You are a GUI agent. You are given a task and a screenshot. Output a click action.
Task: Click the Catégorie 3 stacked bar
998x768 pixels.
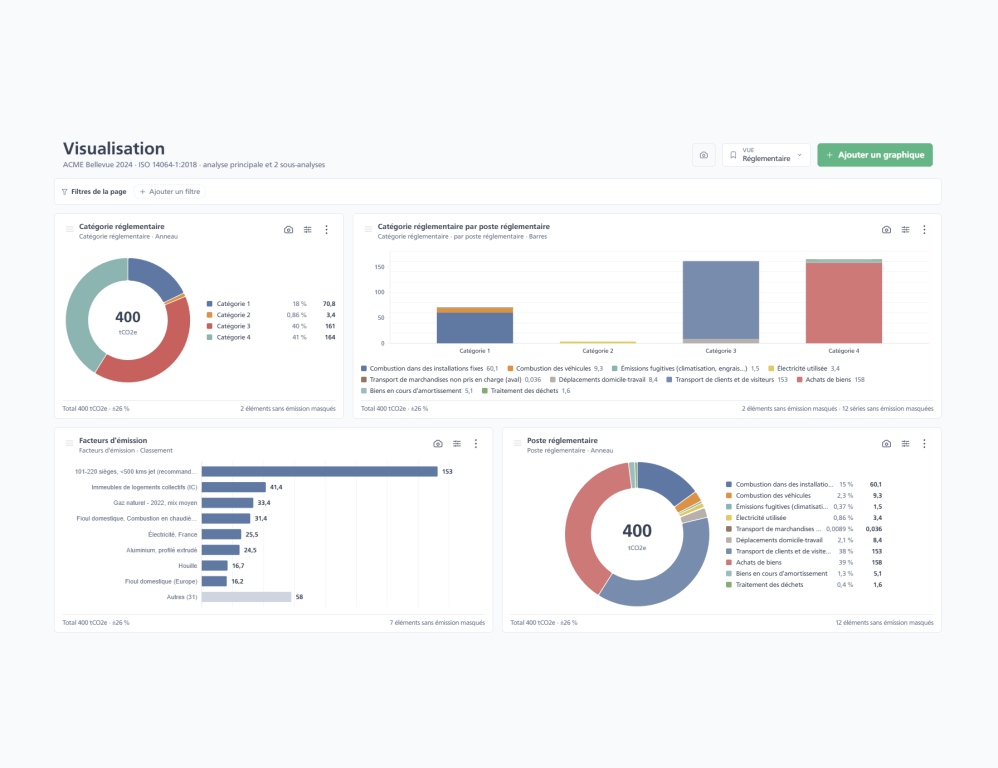coord(720,302)
